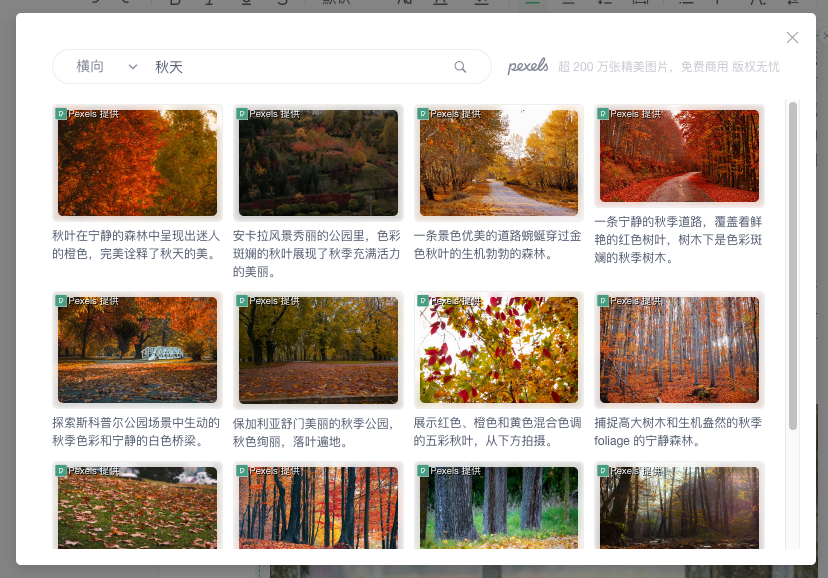Click Pexels 提供 badge on Shumen park image
This screenshot has height=578, width=828.
point(269,300)
